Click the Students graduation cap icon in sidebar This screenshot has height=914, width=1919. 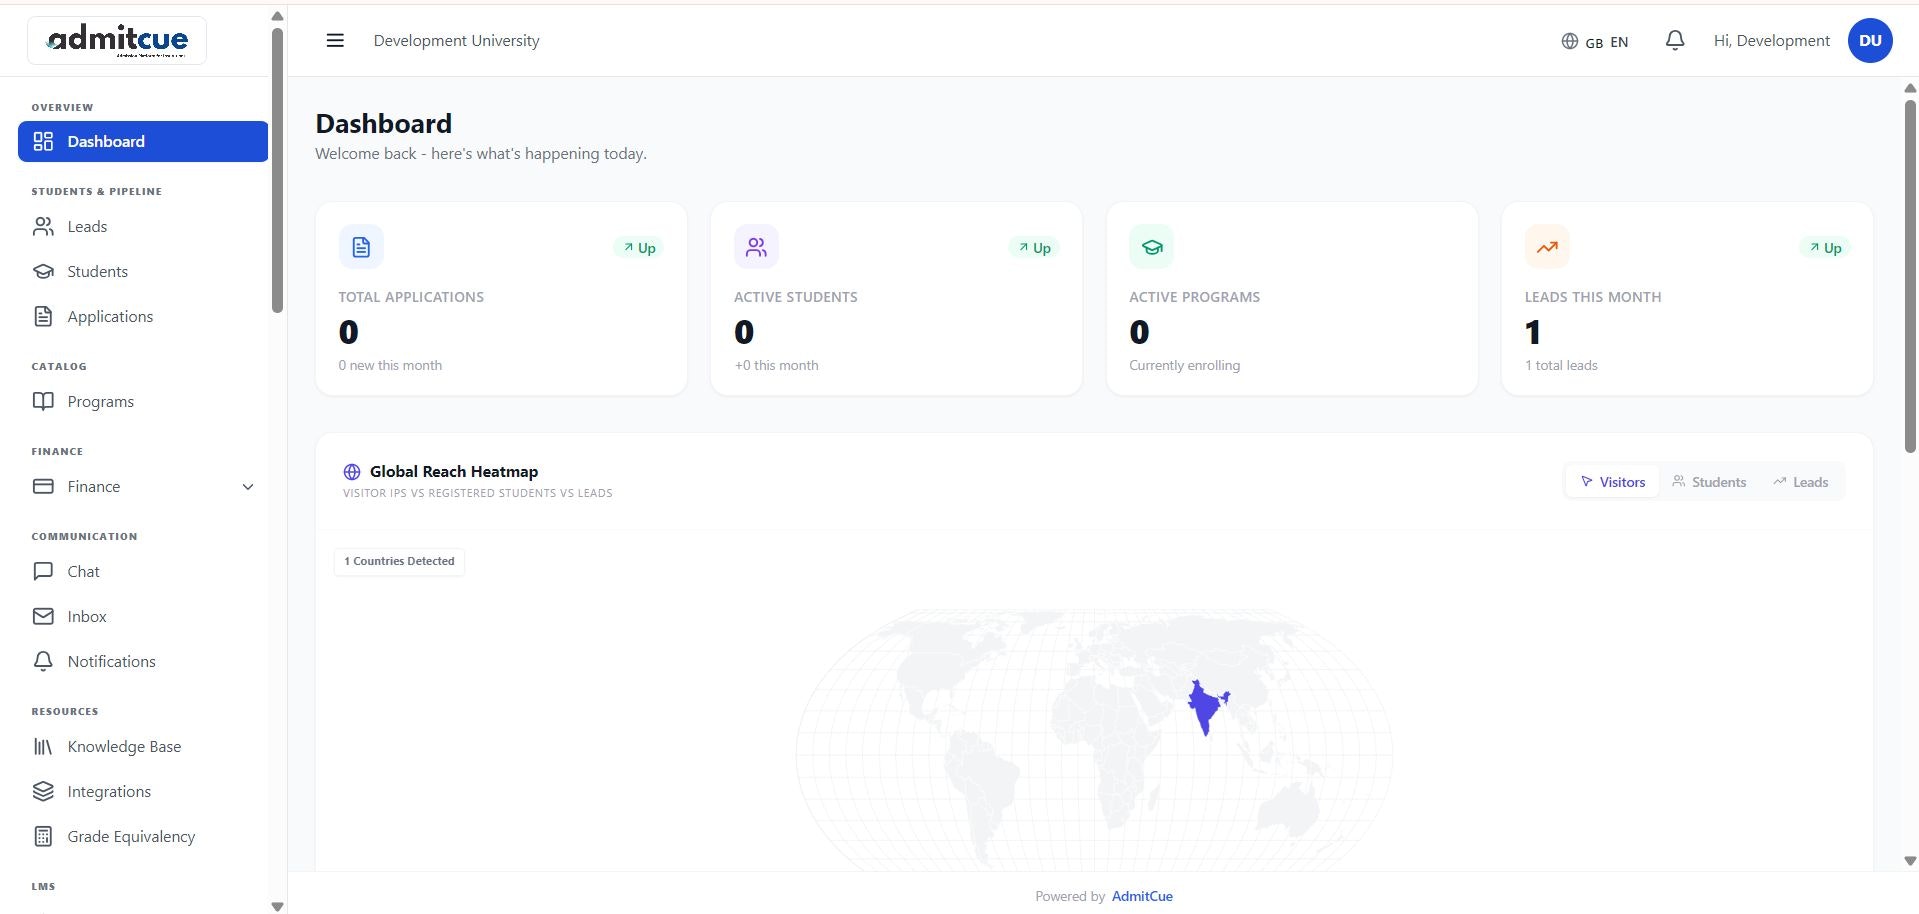point(43,272)
